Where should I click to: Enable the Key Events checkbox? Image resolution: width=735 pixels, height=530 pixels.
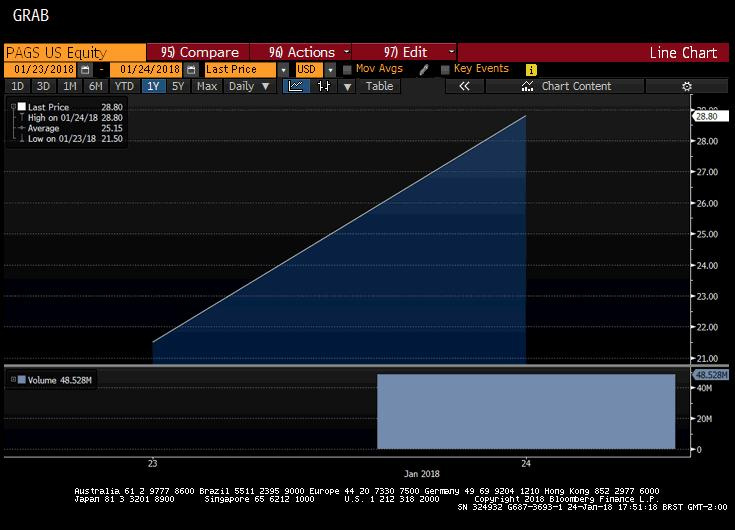(x=445, y=70)
